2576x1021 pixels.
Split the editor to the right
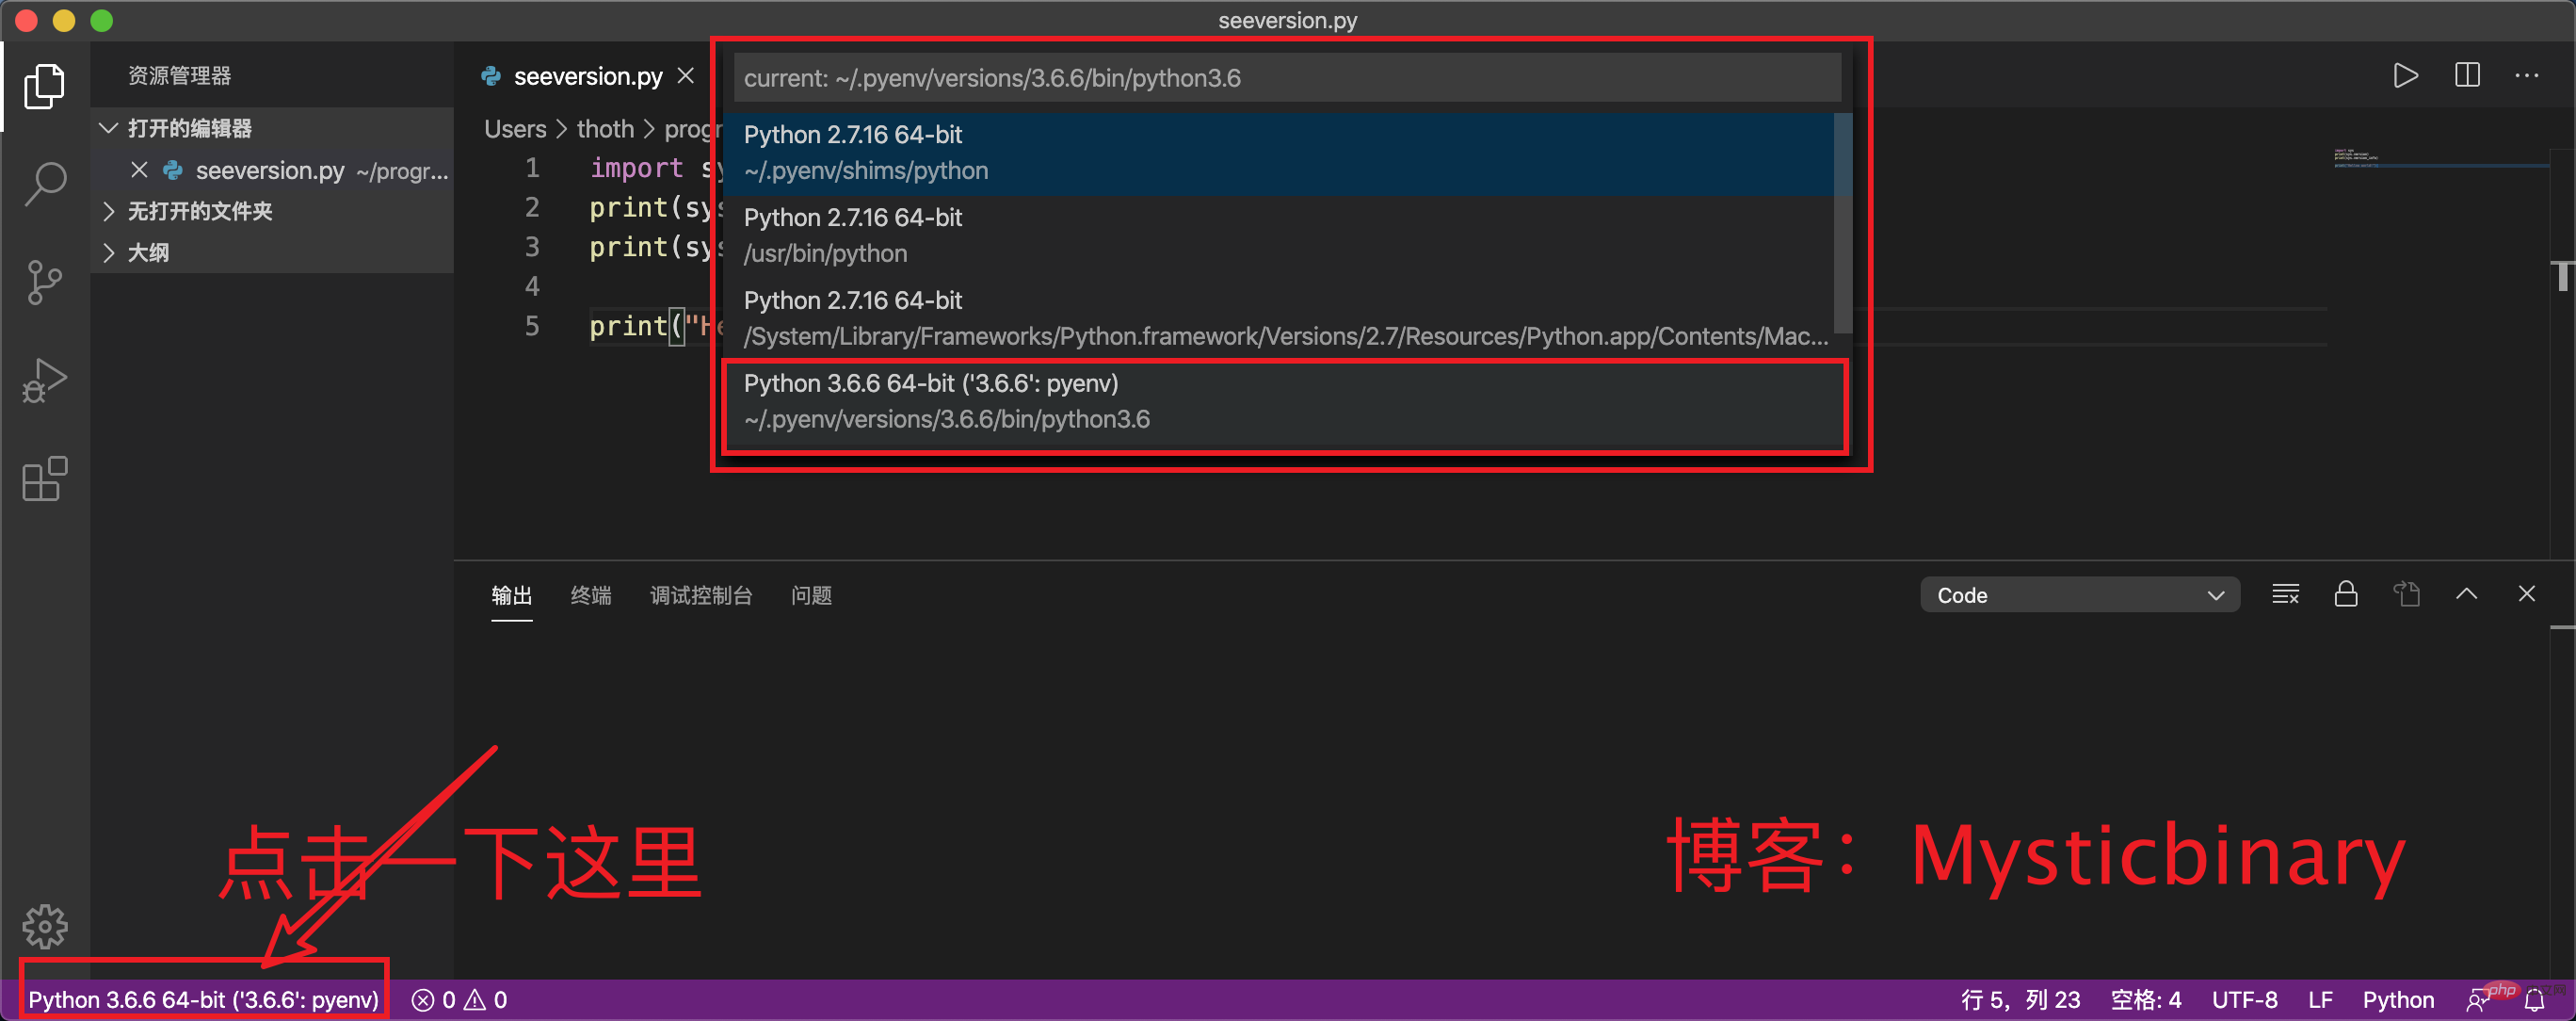coord(2467,76)
